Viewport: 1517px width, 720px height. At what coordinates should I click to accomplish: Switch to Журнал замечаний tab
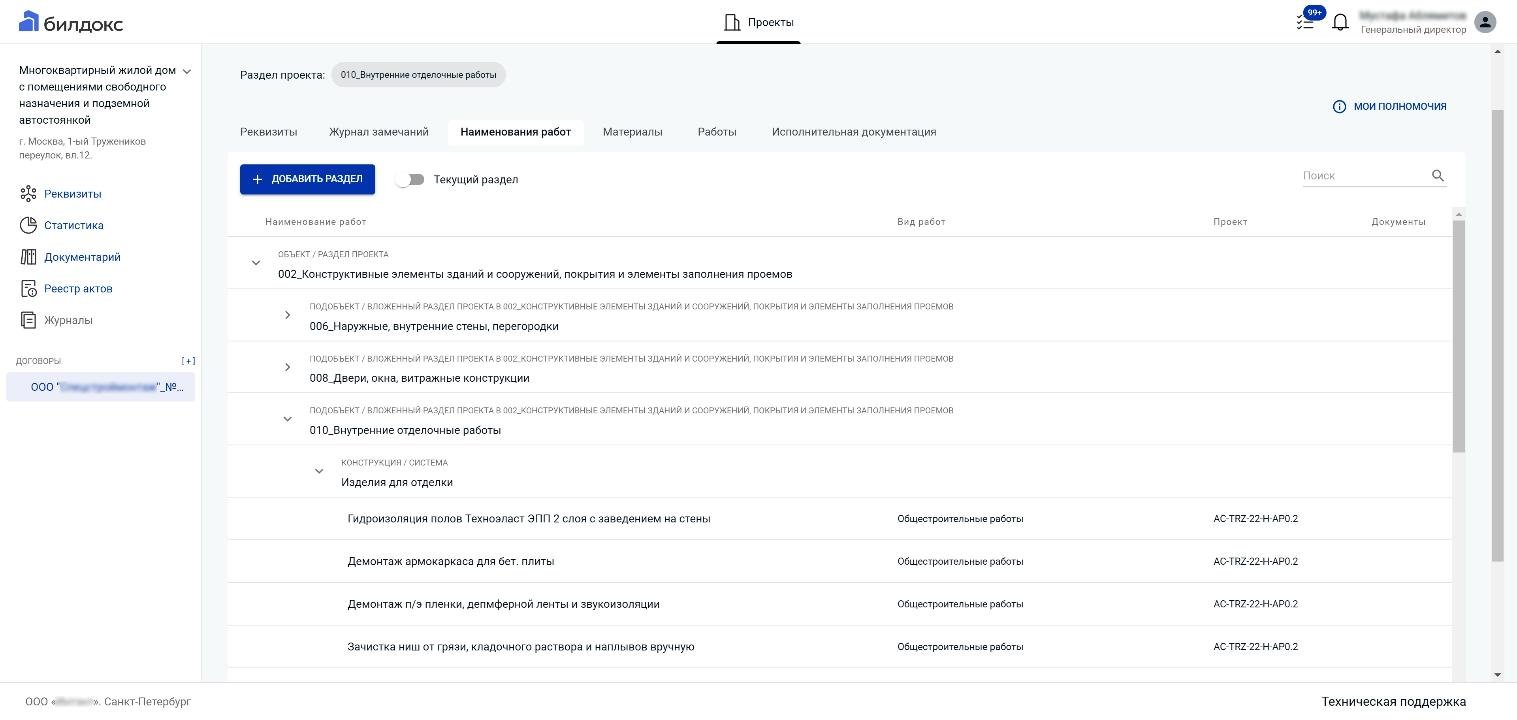pos(379,132)
